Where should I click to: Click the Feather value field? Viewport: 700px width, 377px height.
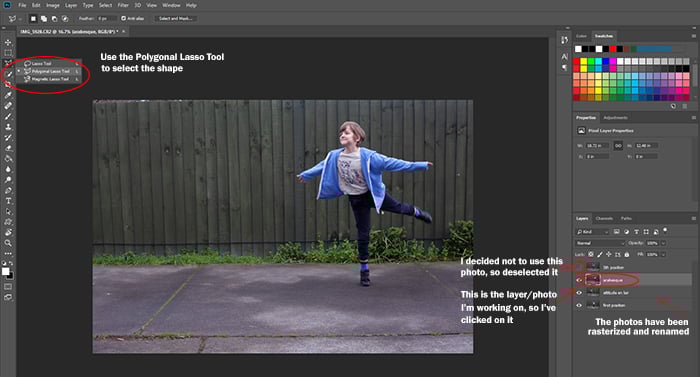[x=106, y=18]
